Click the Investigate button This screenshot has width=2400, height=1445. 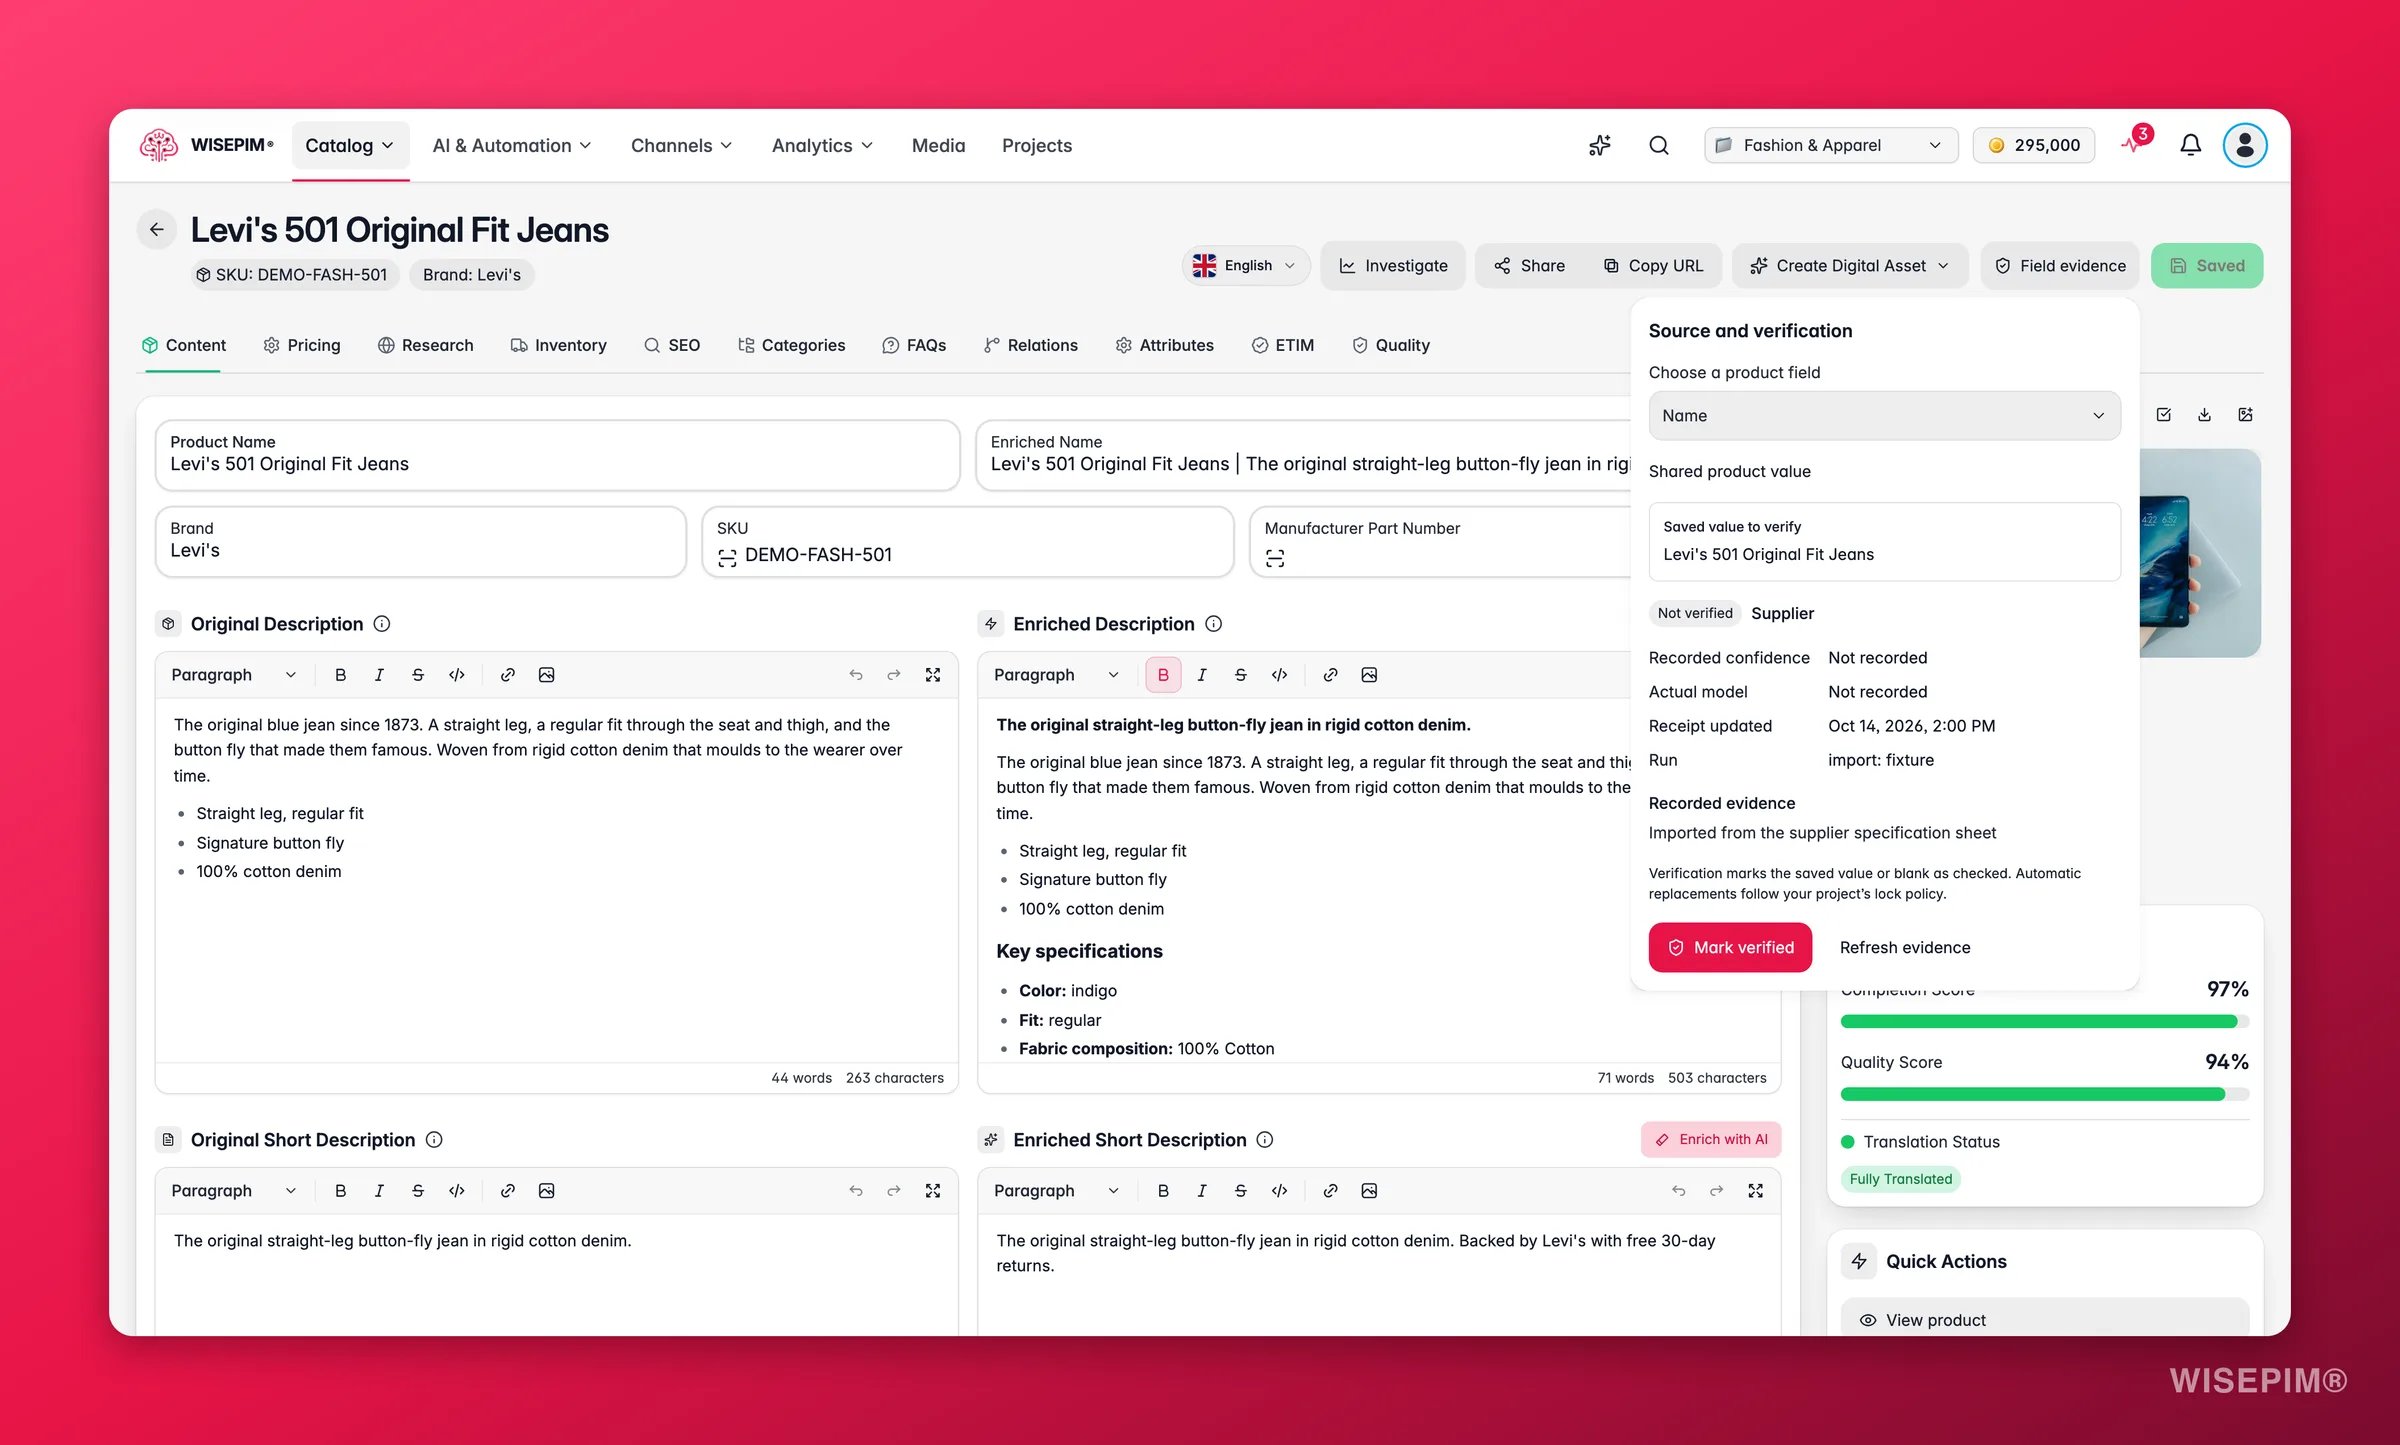(1393, 266)
